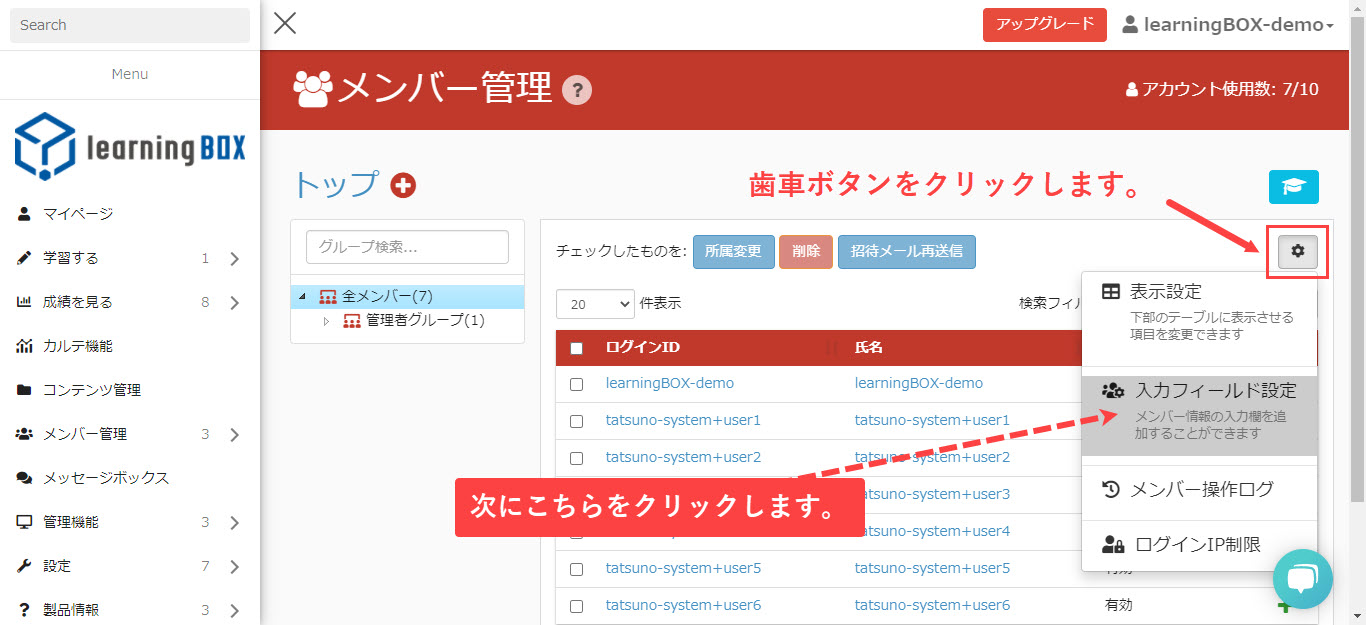The image size is (1366, 625).
Task: Click the graduation cap icon button
Action: [1293, 187]
